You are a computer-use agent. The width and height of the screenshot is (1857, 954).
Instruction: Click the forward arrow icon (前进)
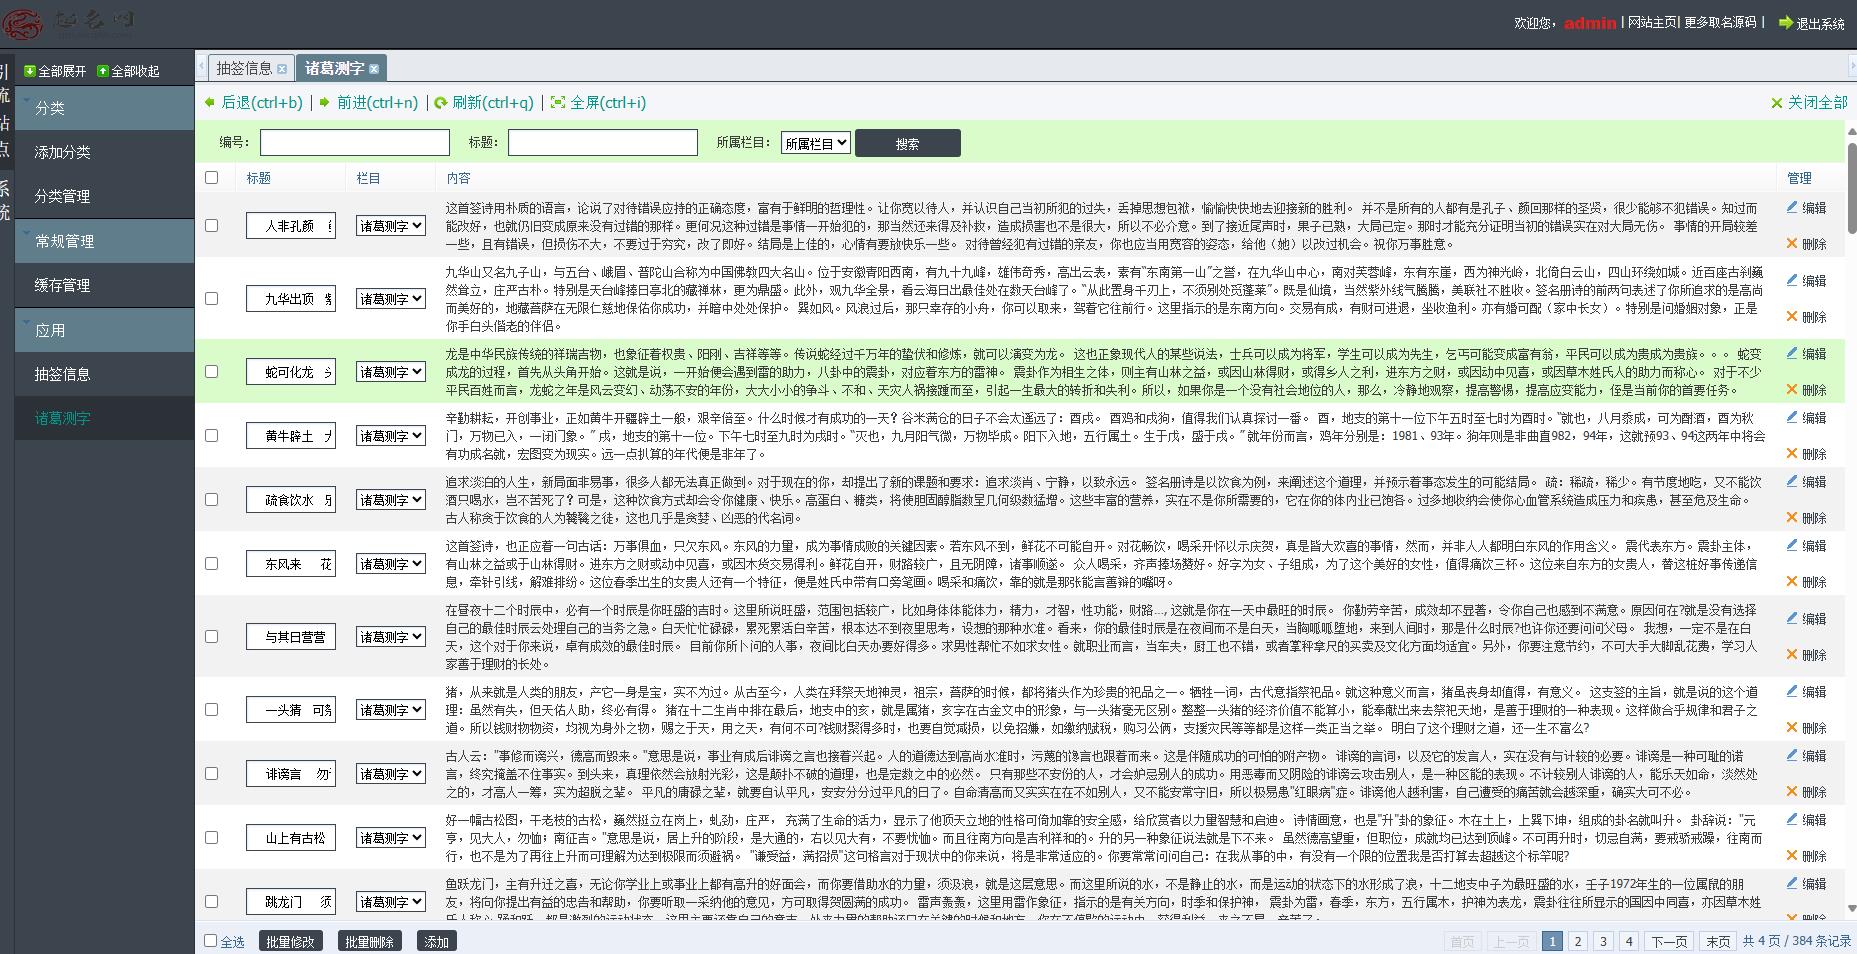point(325,103)
